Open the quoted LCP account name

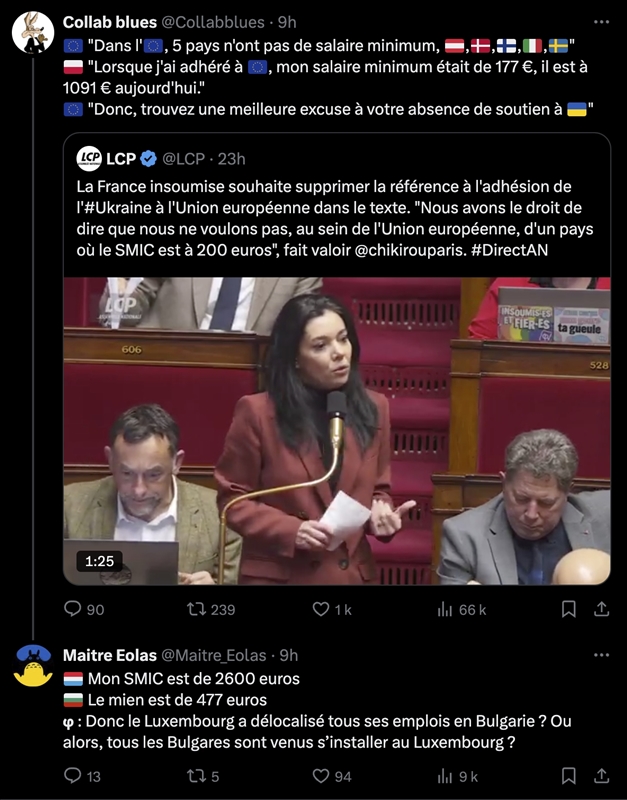coord(121,159)
